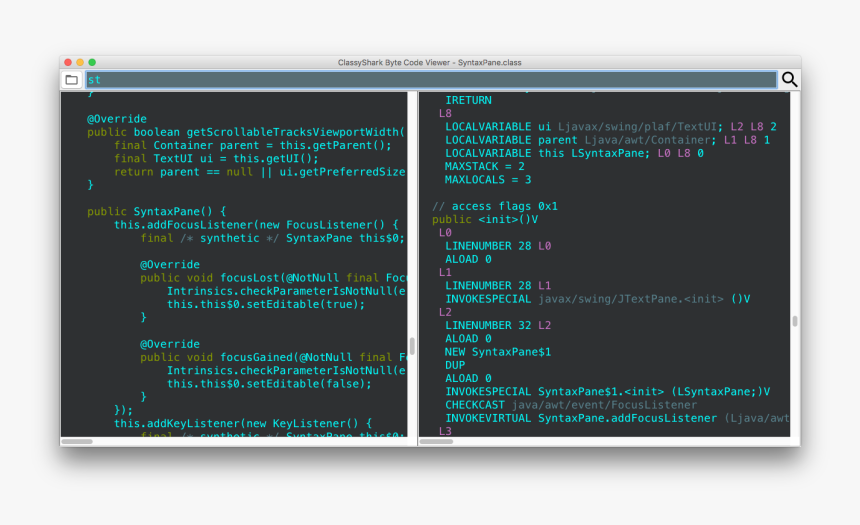The width and height of the screenshot is (860, 525).
Task: Click the 'LOCALVARIABLE parent' bytecode line
Action: point(607,140)
